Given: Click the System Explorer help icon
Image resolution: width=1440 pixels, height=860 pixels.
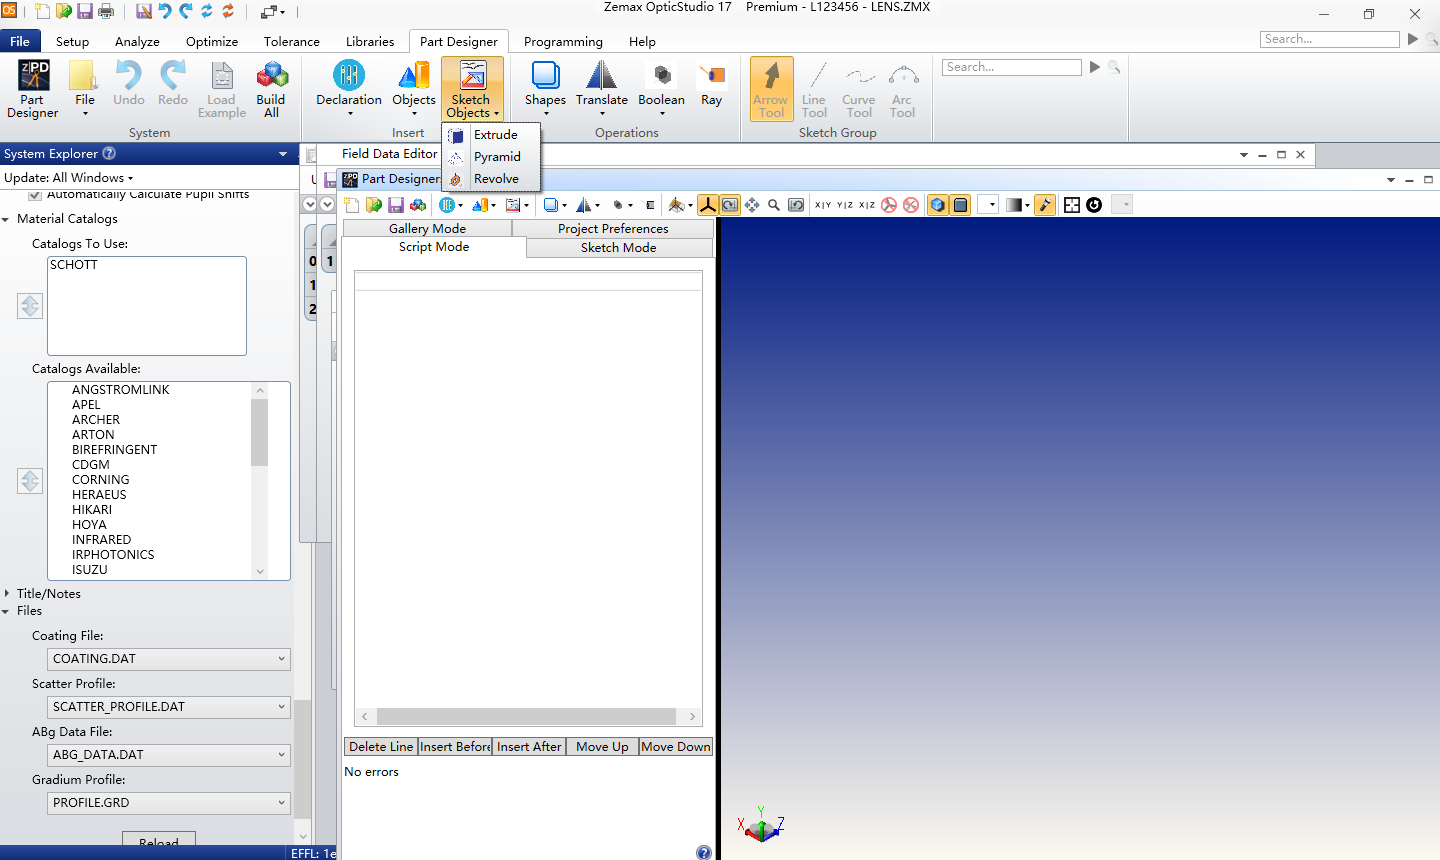Looking at the screenshot, I should click(x=110, y=153).
